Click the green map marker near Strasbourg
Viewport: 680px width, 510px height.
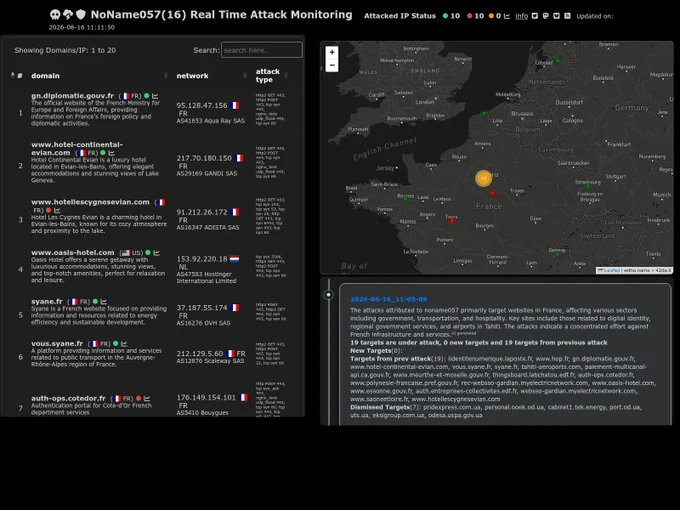click(x=588, y=186)
